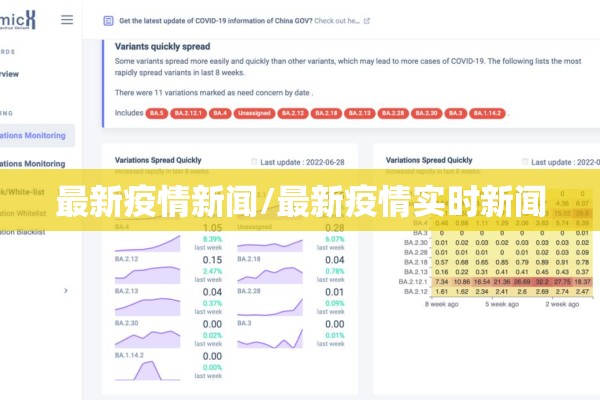
Task: Click the BA.2.12 sparkline chart
Action: [x=148, y=275]
